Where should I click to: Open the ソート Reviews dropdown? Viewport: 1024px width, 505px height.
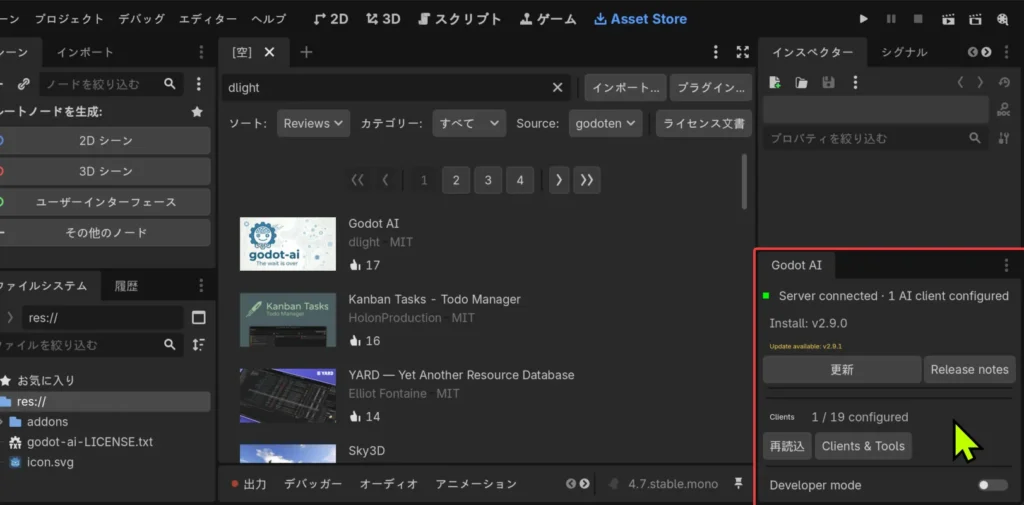[313, 123]
